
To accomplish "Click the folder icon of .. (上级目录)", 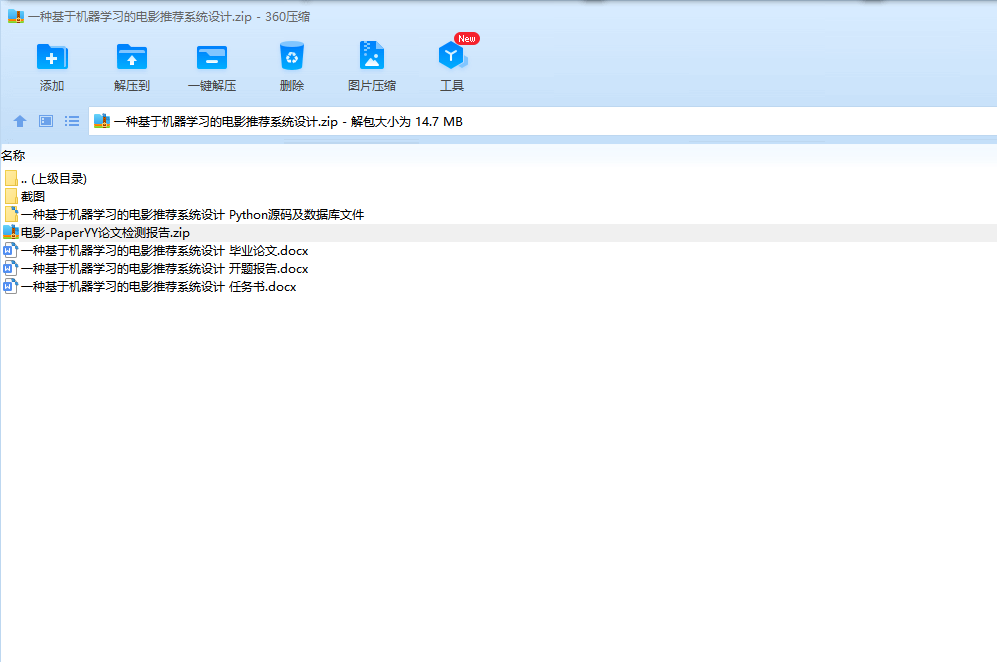I will tap(11, 178).
